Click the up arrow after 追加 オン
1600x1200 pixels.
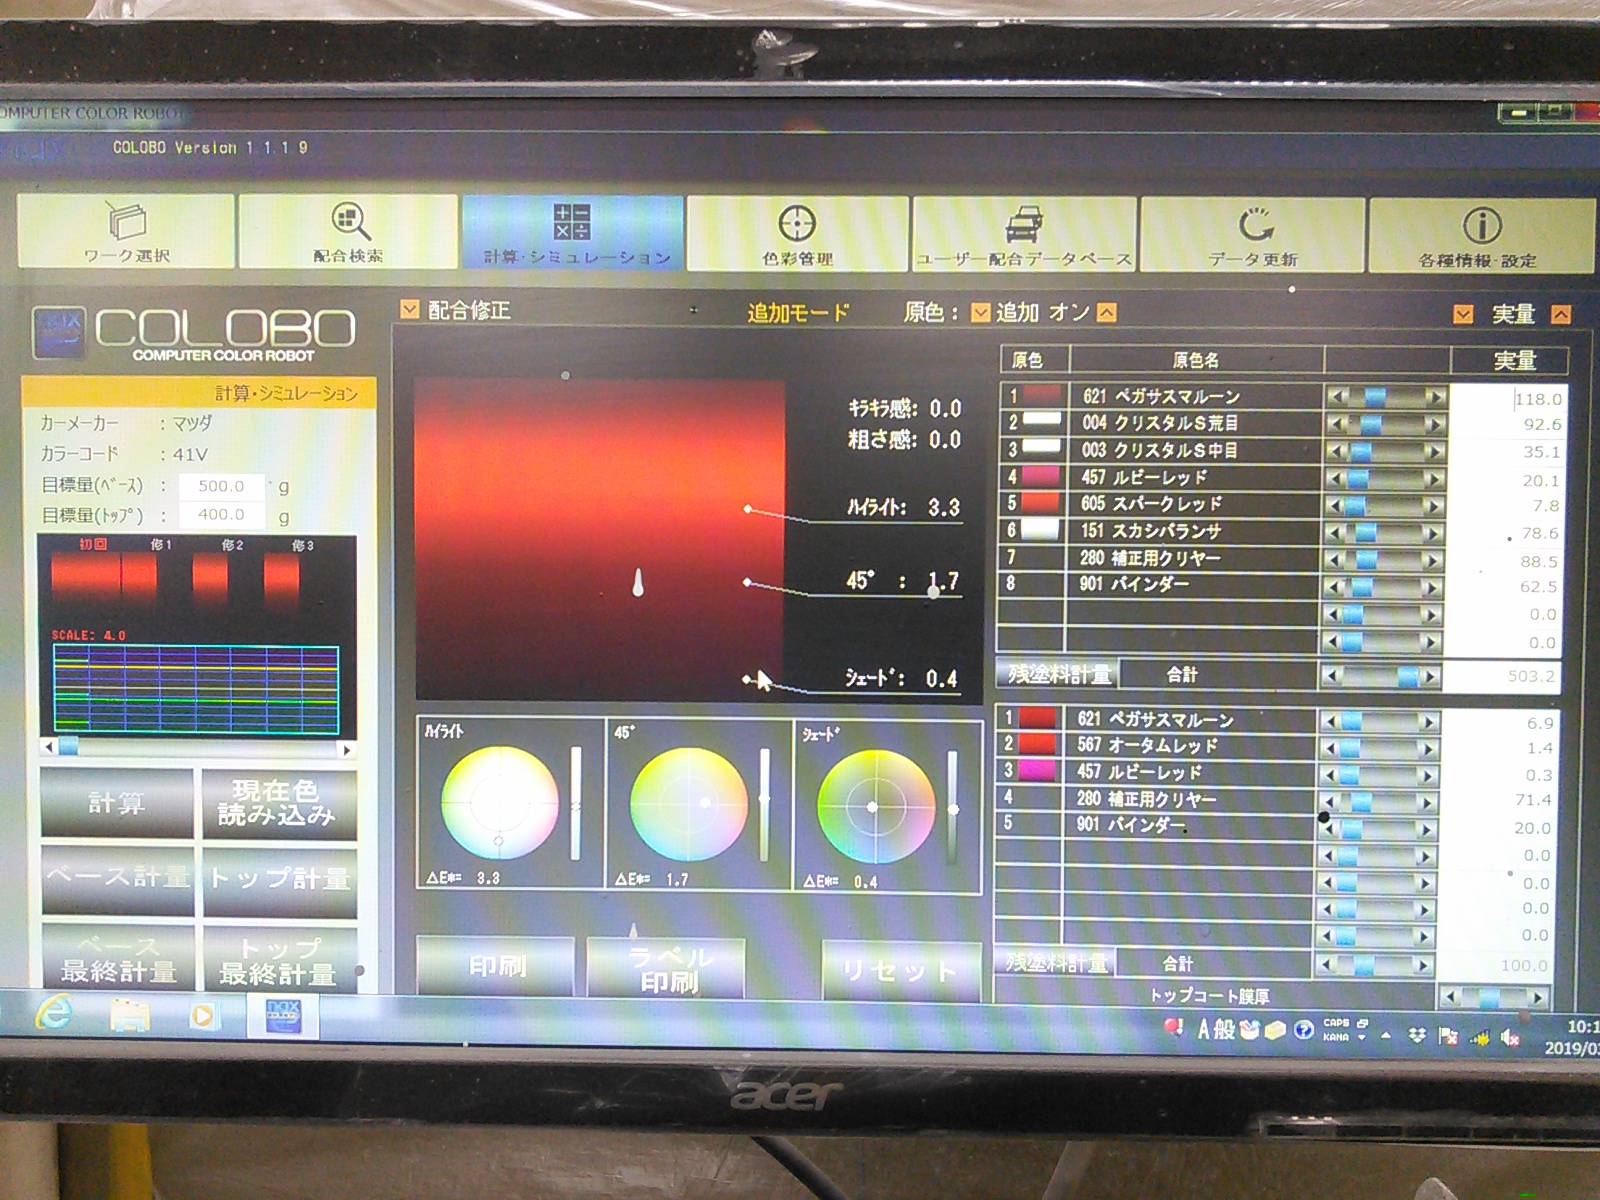(x=1106, y=312)
